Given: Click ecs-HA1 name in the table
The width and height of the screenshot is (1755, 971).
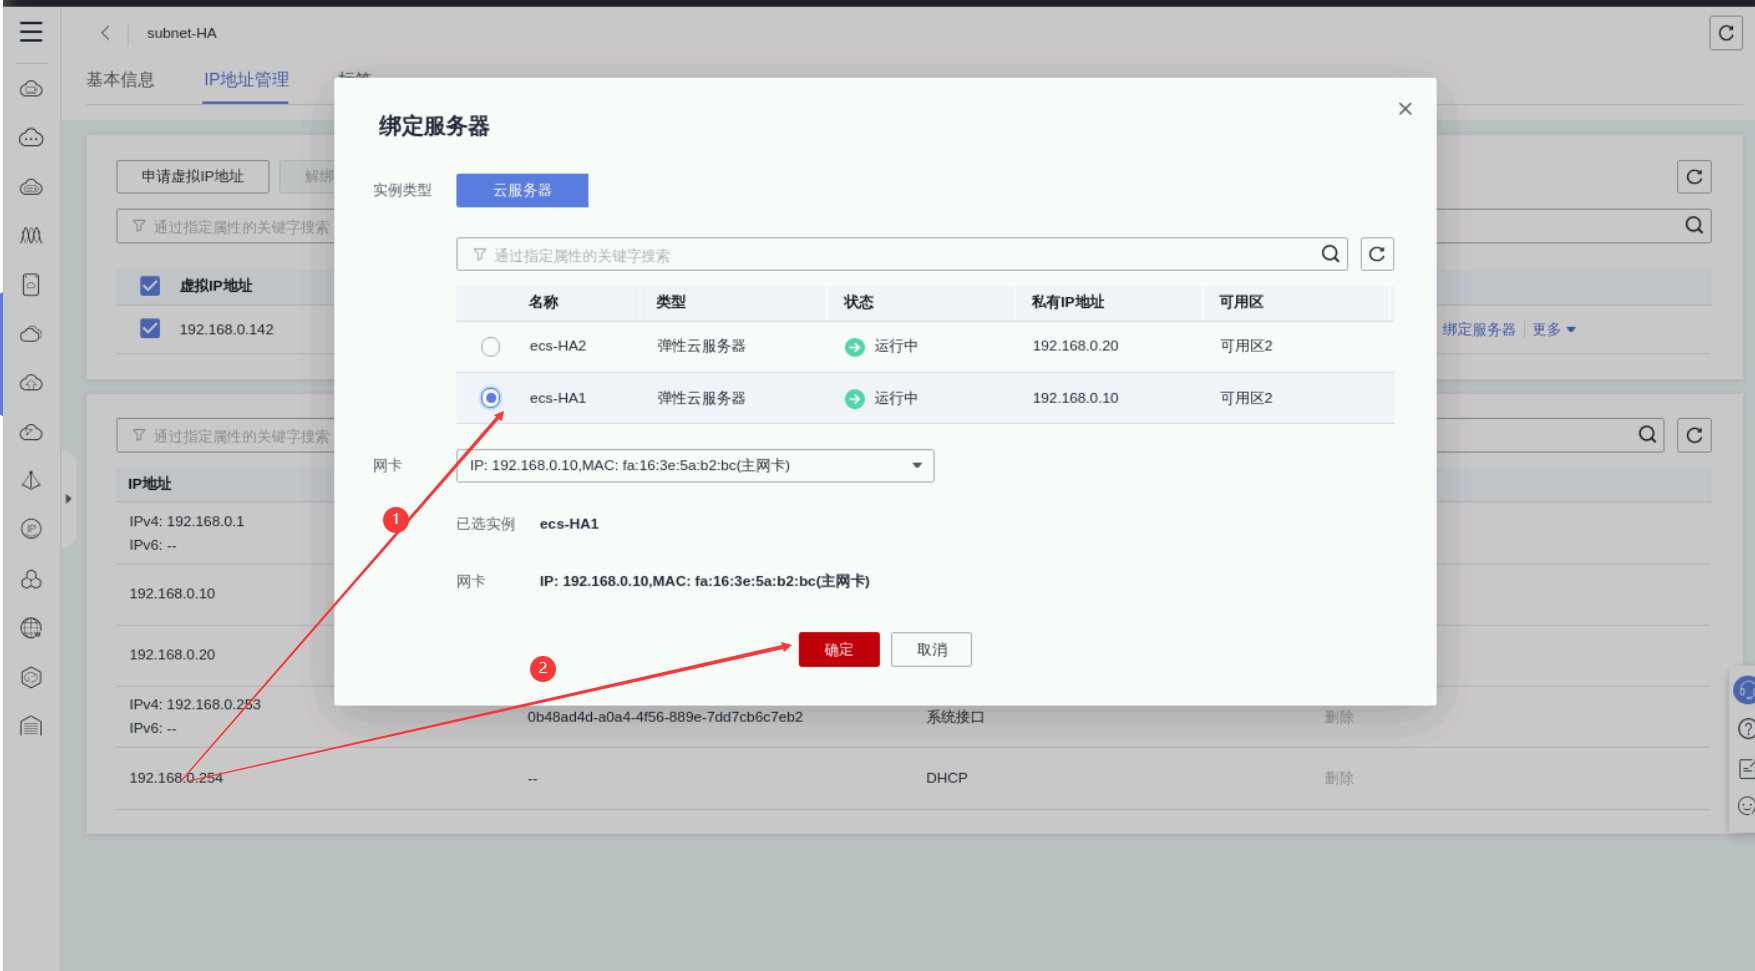Looking at the screenshot, I should (x=558, y=398).
